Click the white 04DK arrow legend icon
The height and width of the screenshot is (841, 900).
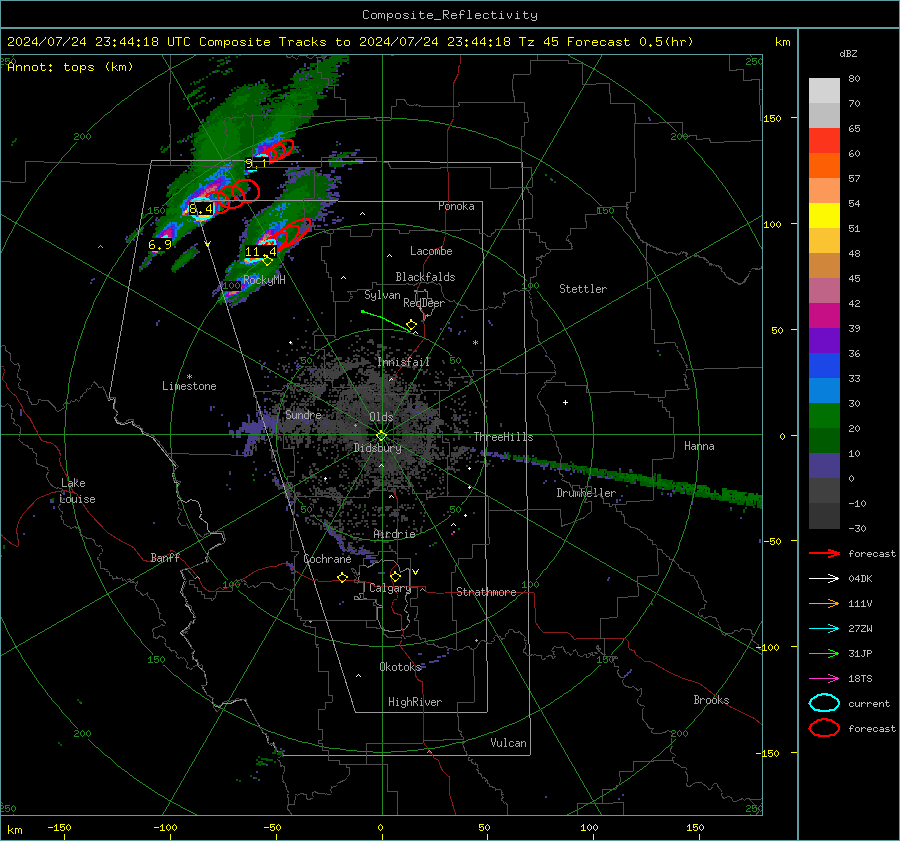[824, 579]
